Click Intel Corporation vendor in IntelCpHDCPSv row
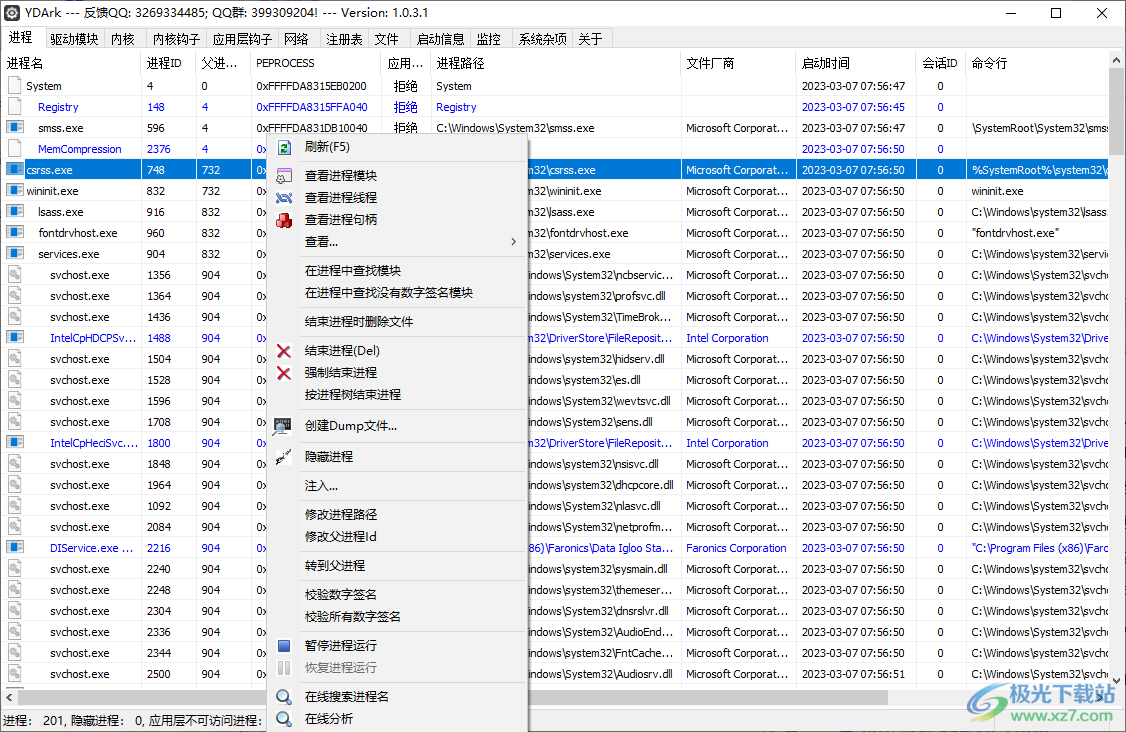Screen dimensions: 1126x732 click(727, 338)
